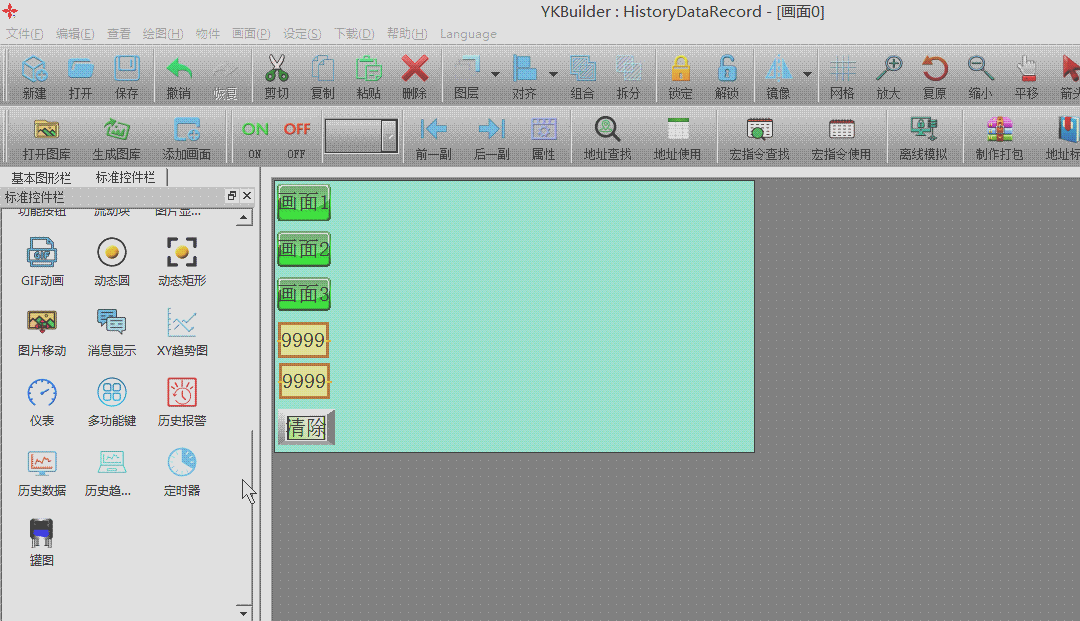1080x621 pixels.
Task: Open the 图层 layer dropdown arrow
Action: point(495,74)
